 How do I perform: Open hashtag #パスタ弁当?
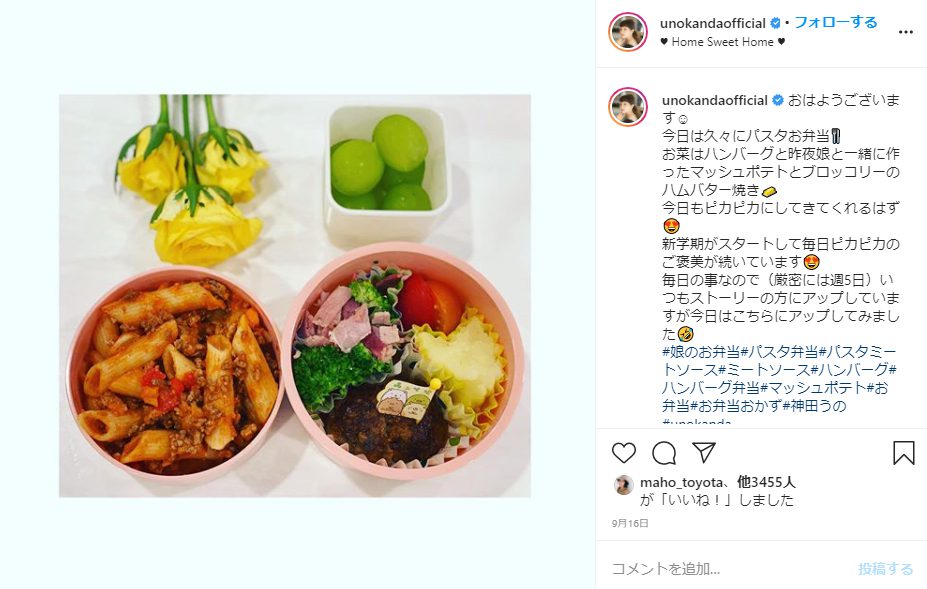point(779,352)
